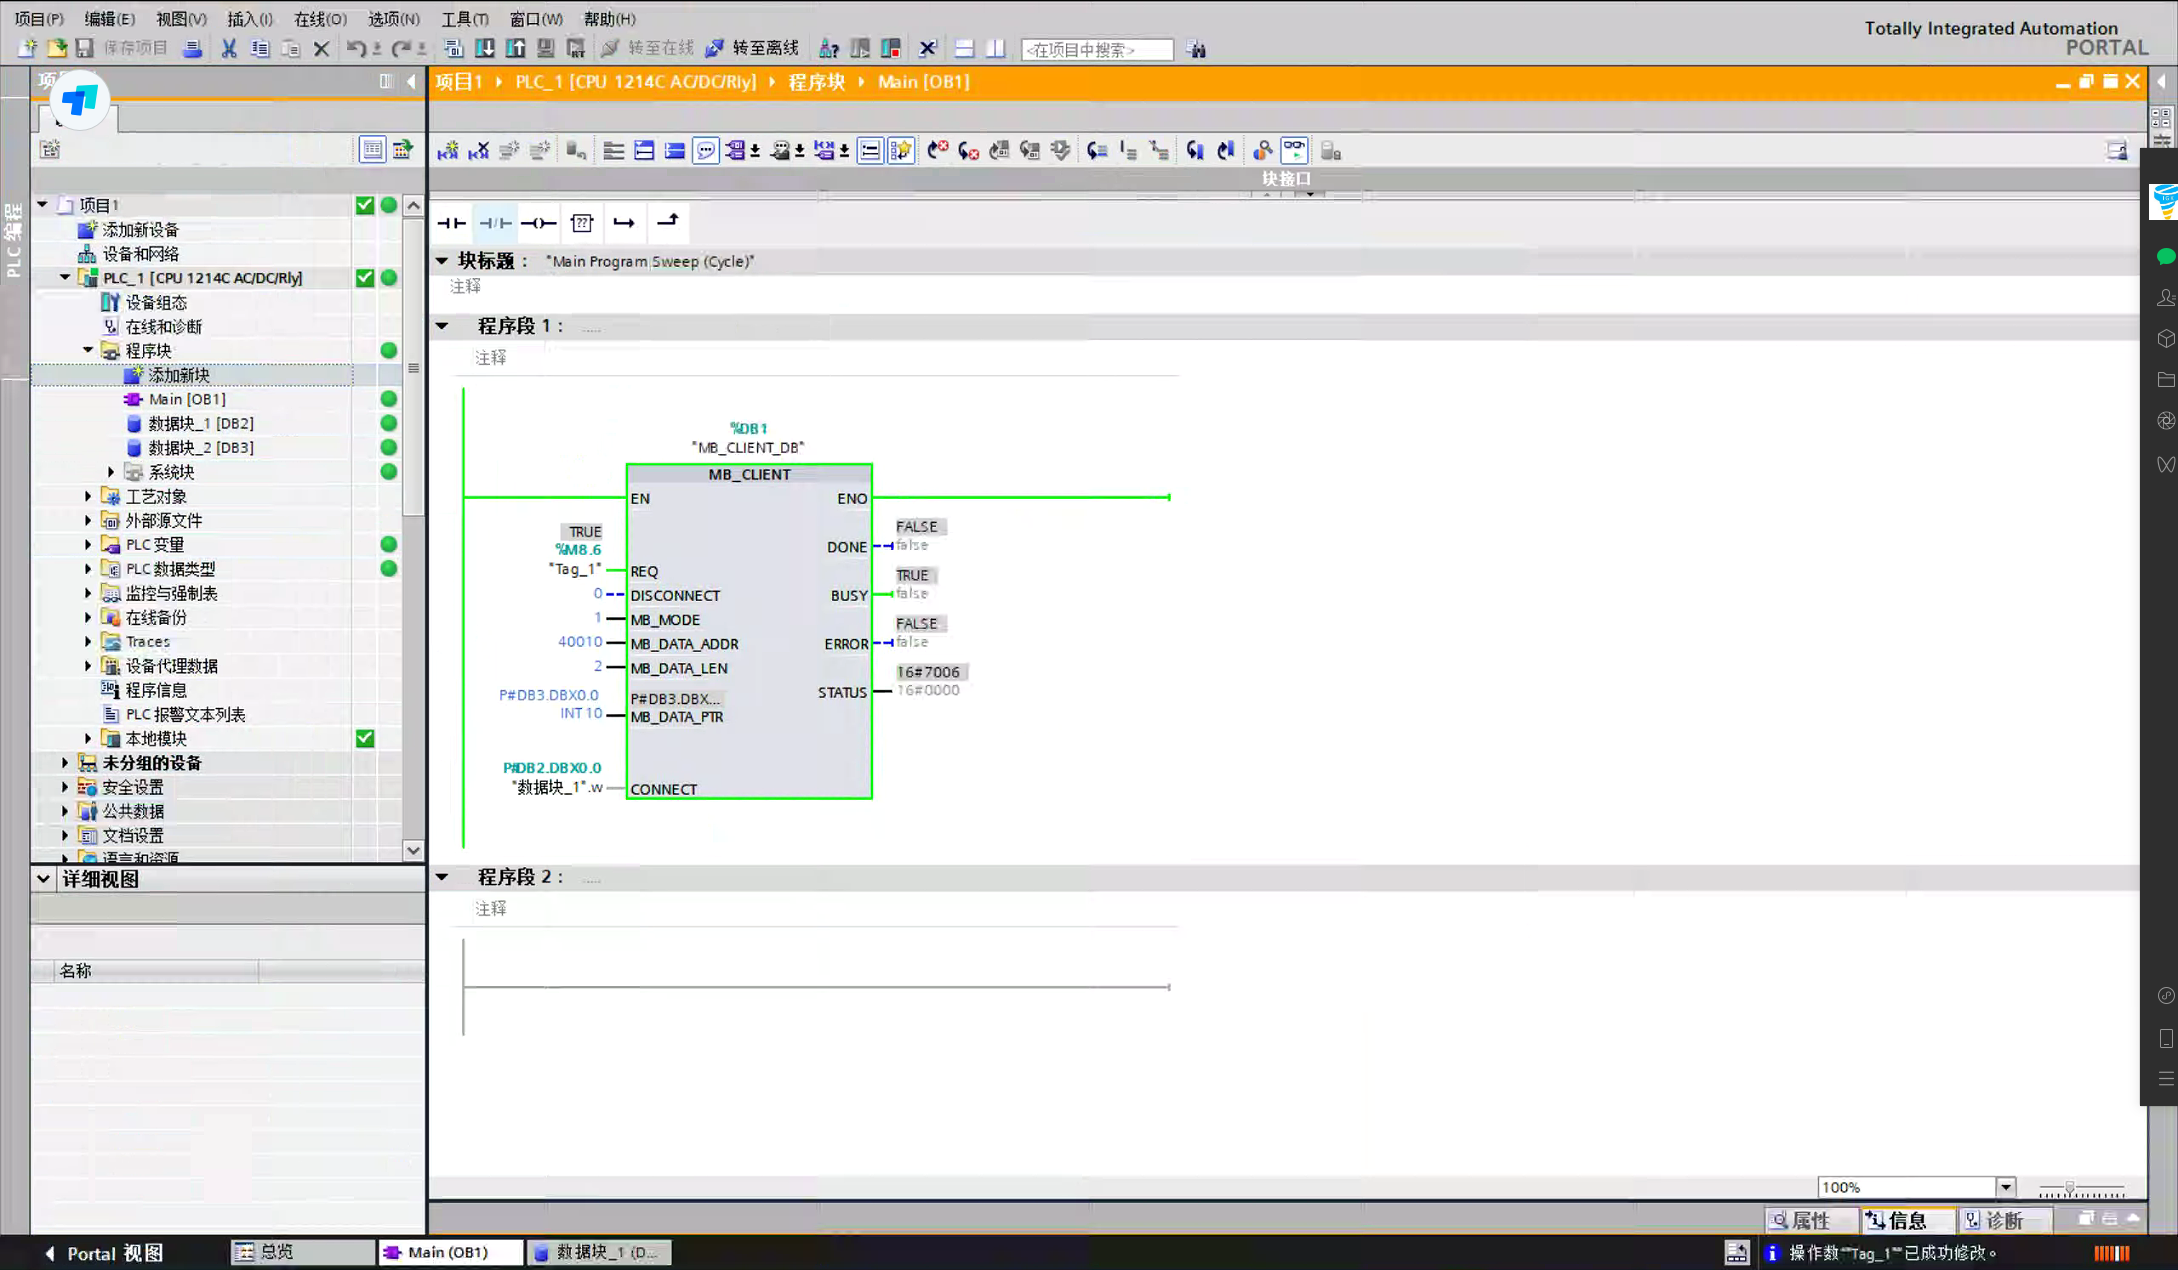
Task: Expand the PLC 变量 folder
Action: [x=88, y=545]
